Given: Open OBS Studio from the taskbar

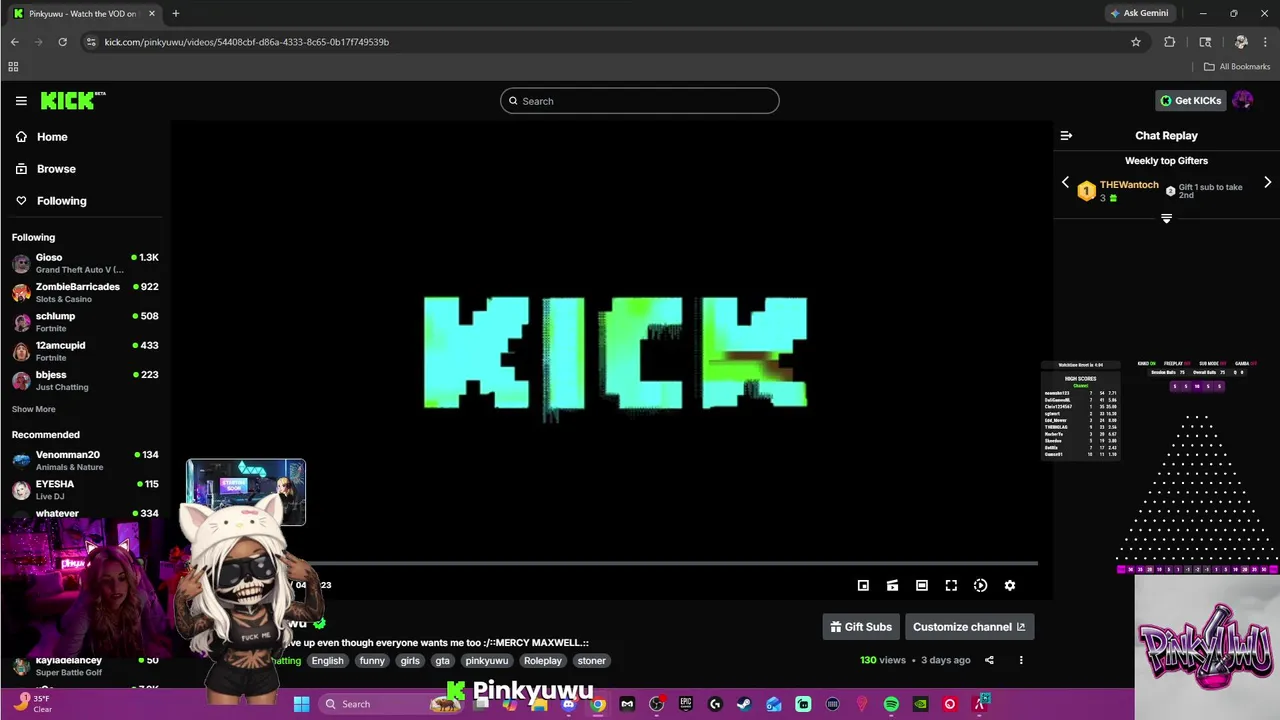Looking at the screenshot, I should point(656,704).
